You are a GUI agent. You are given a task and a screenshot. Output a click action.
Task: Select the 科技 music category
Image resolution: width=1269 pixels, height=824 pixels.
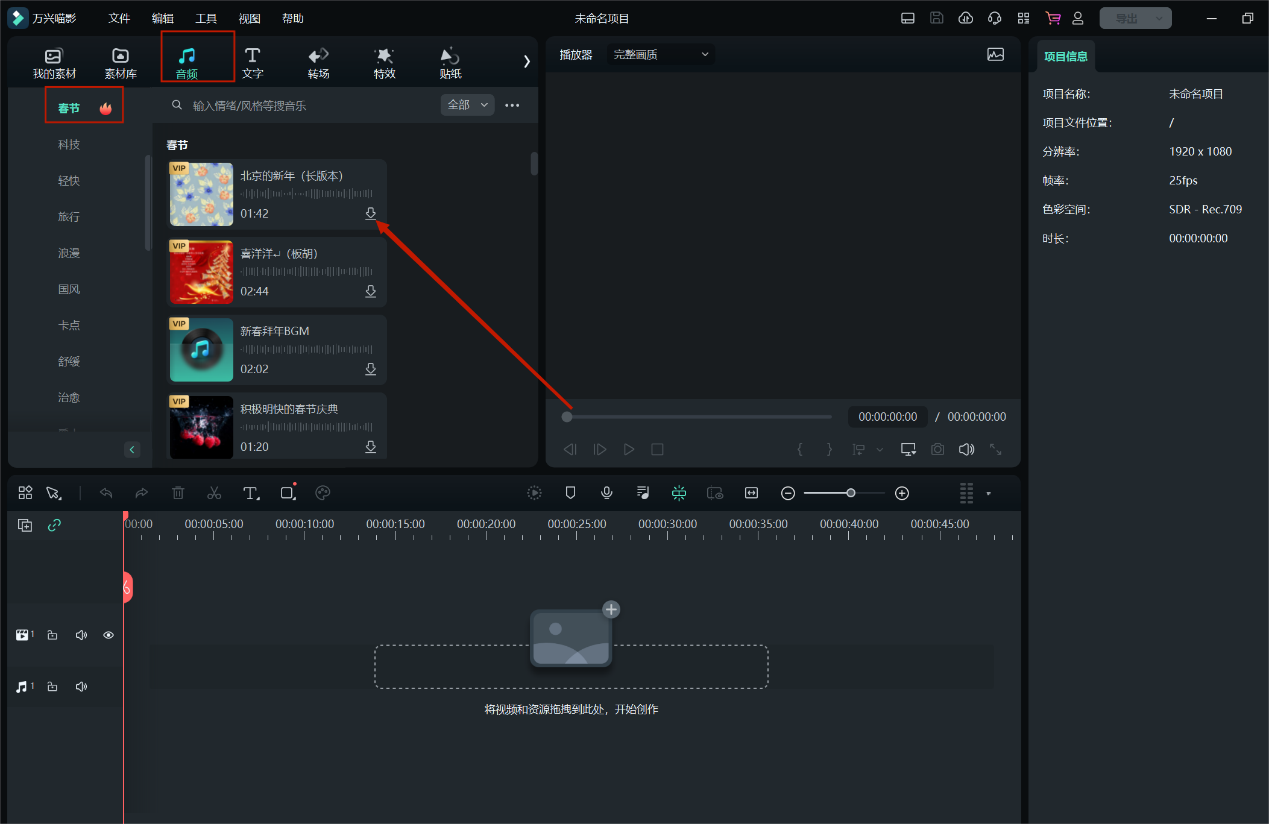(69, 145)
